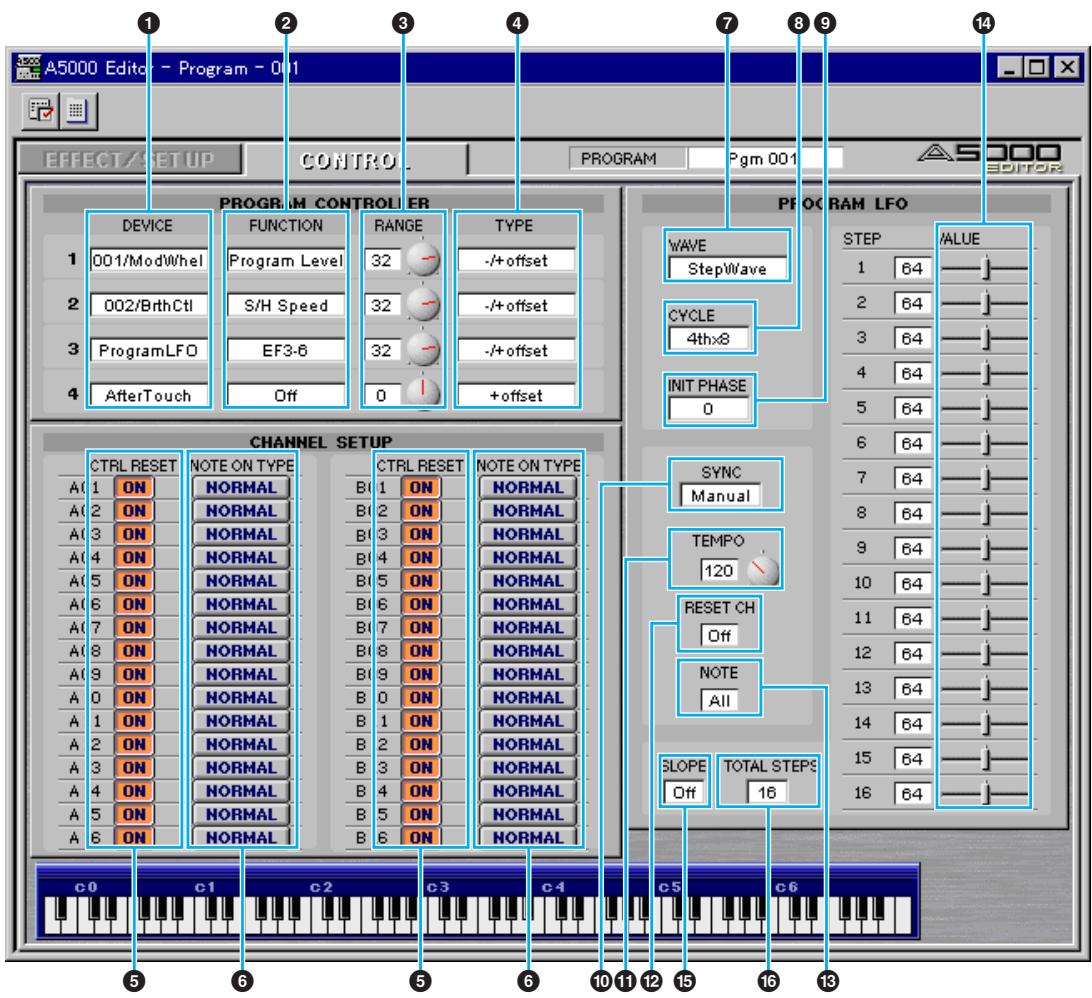The image size is (1092, 998).
Task: Open the Pgm 001 program field
Action: pos(765,159)
